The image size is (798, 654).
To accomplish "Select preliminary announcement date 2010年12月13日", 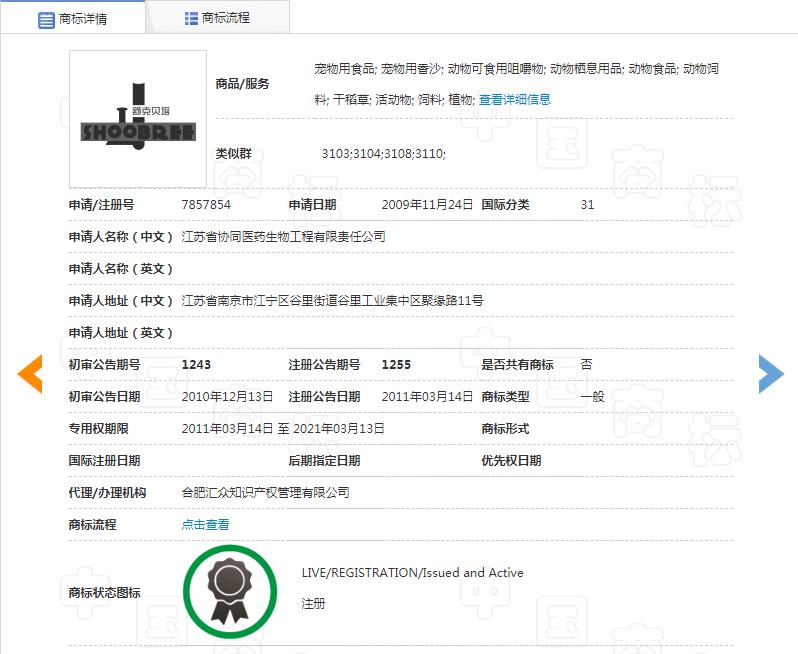I will 227,396.
